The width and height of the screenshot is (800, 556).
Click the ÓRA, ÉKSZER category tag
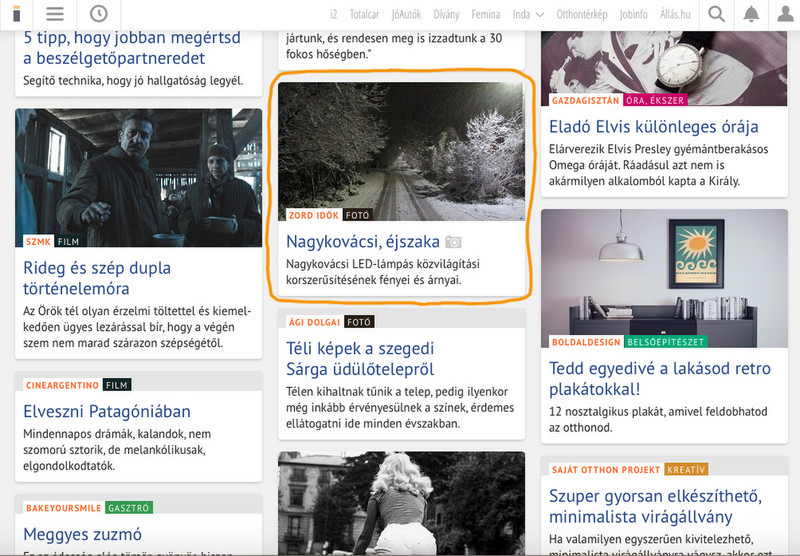655,100
